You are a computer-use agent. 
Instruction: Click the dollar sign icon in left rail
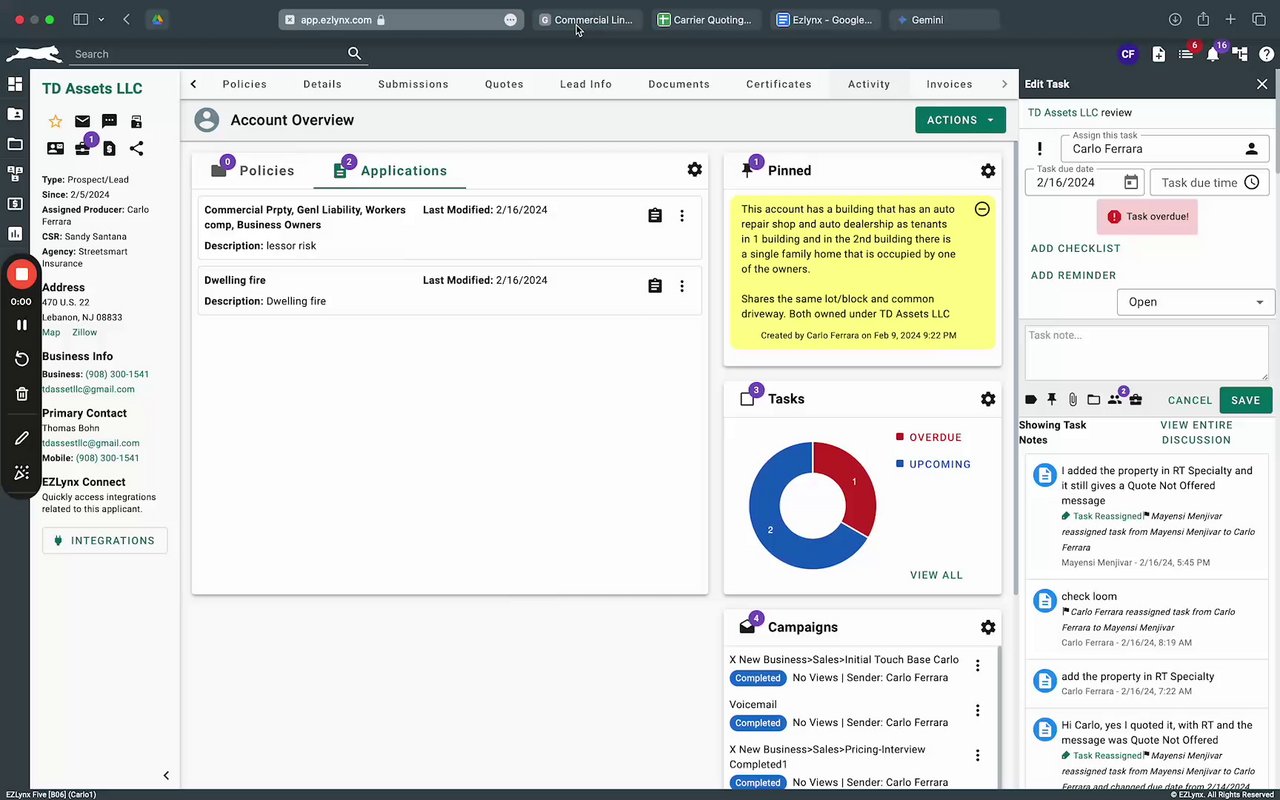point(15,204)
